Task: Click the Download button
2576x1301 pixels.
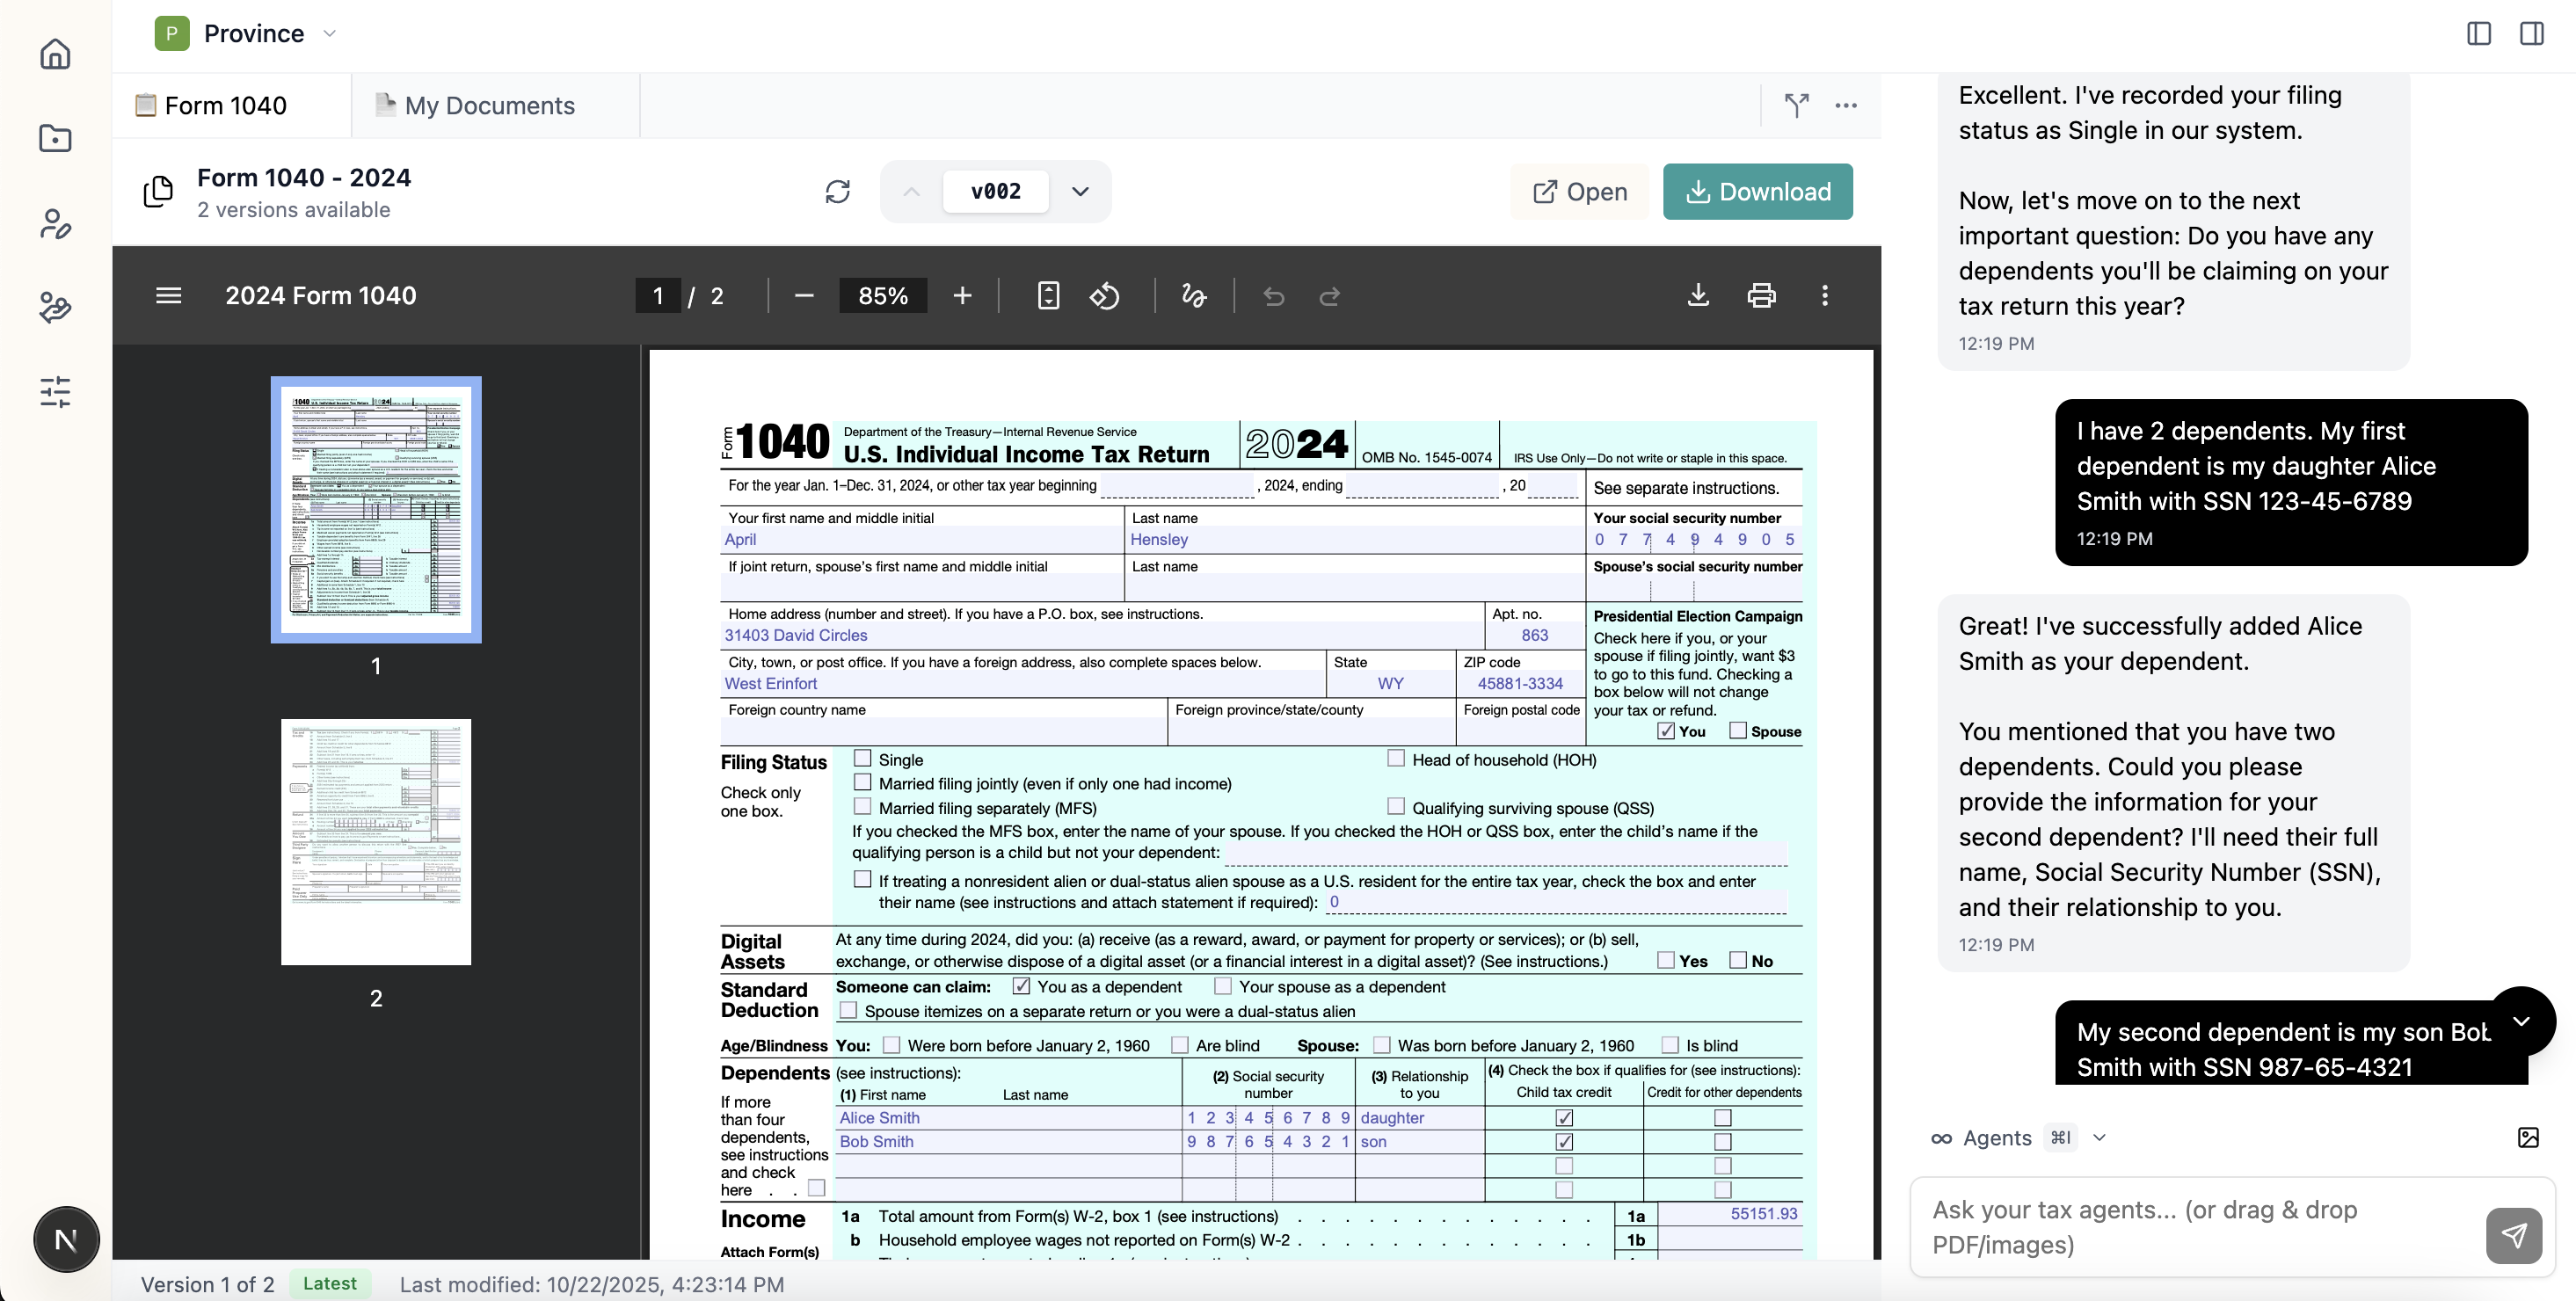Action: 1757,191
